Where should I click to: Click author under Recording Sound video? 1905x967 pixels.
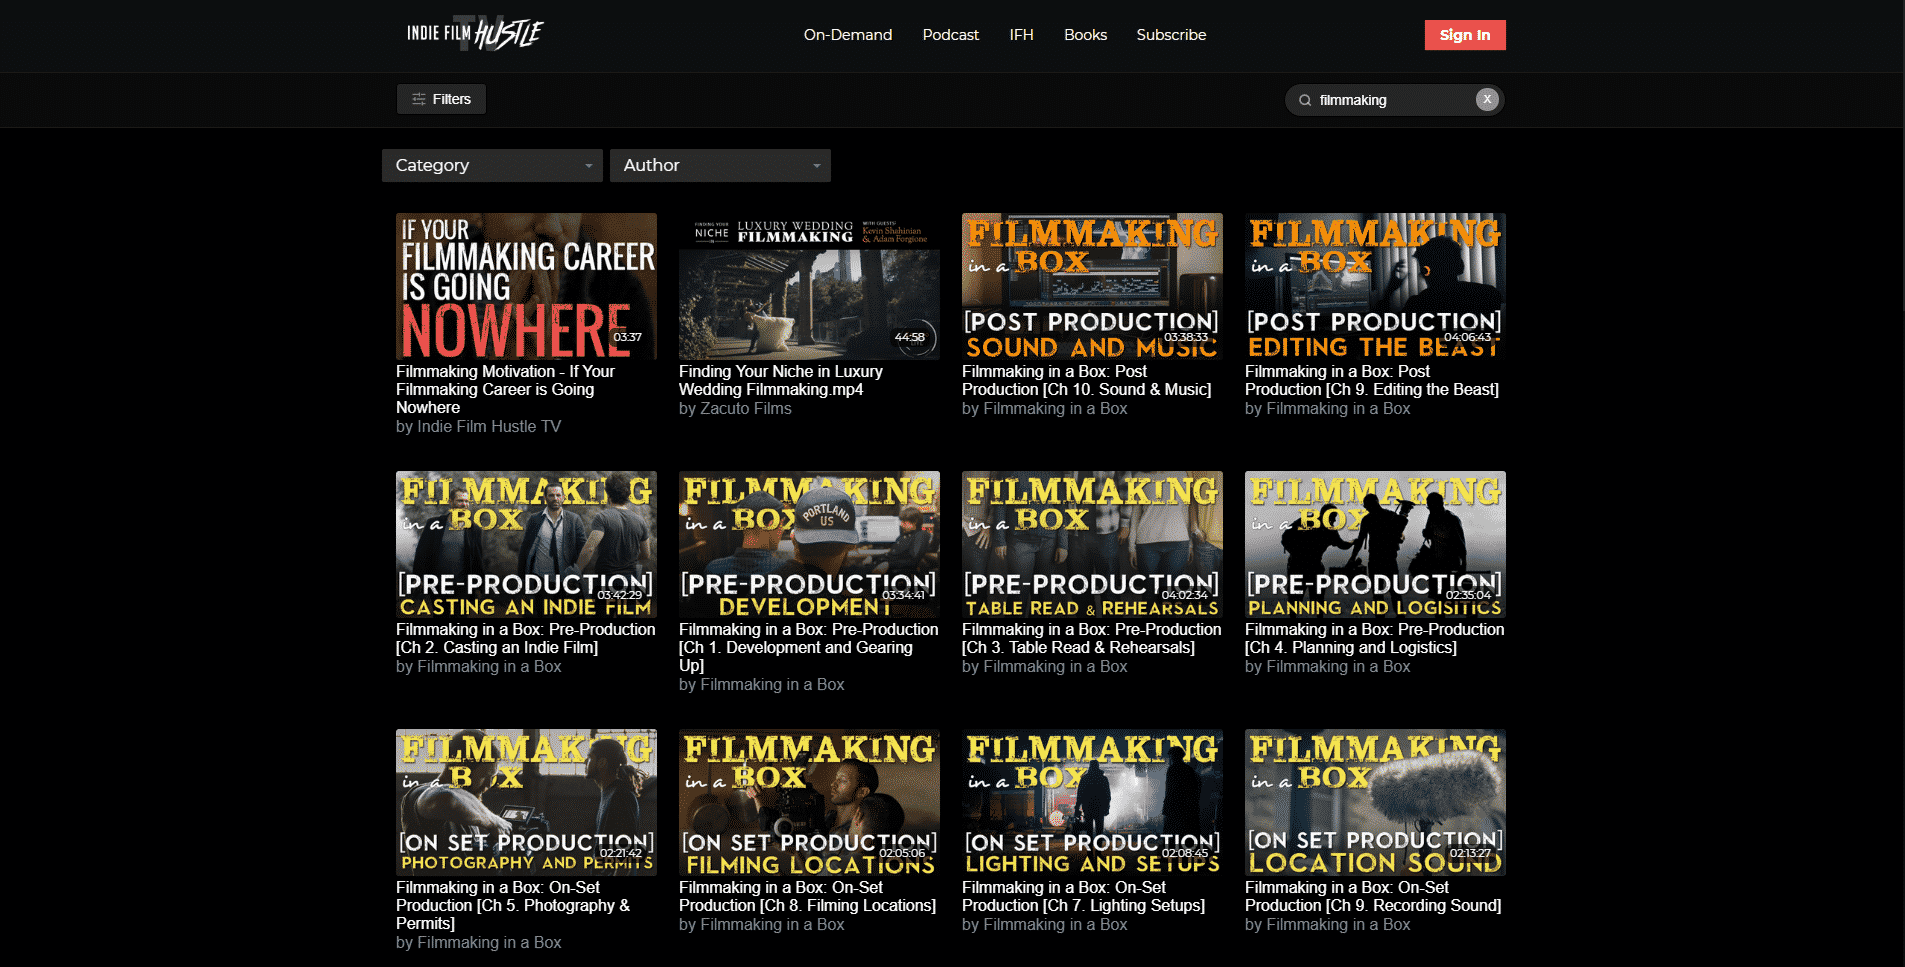pyautogui.click(x=1328, y=924)
